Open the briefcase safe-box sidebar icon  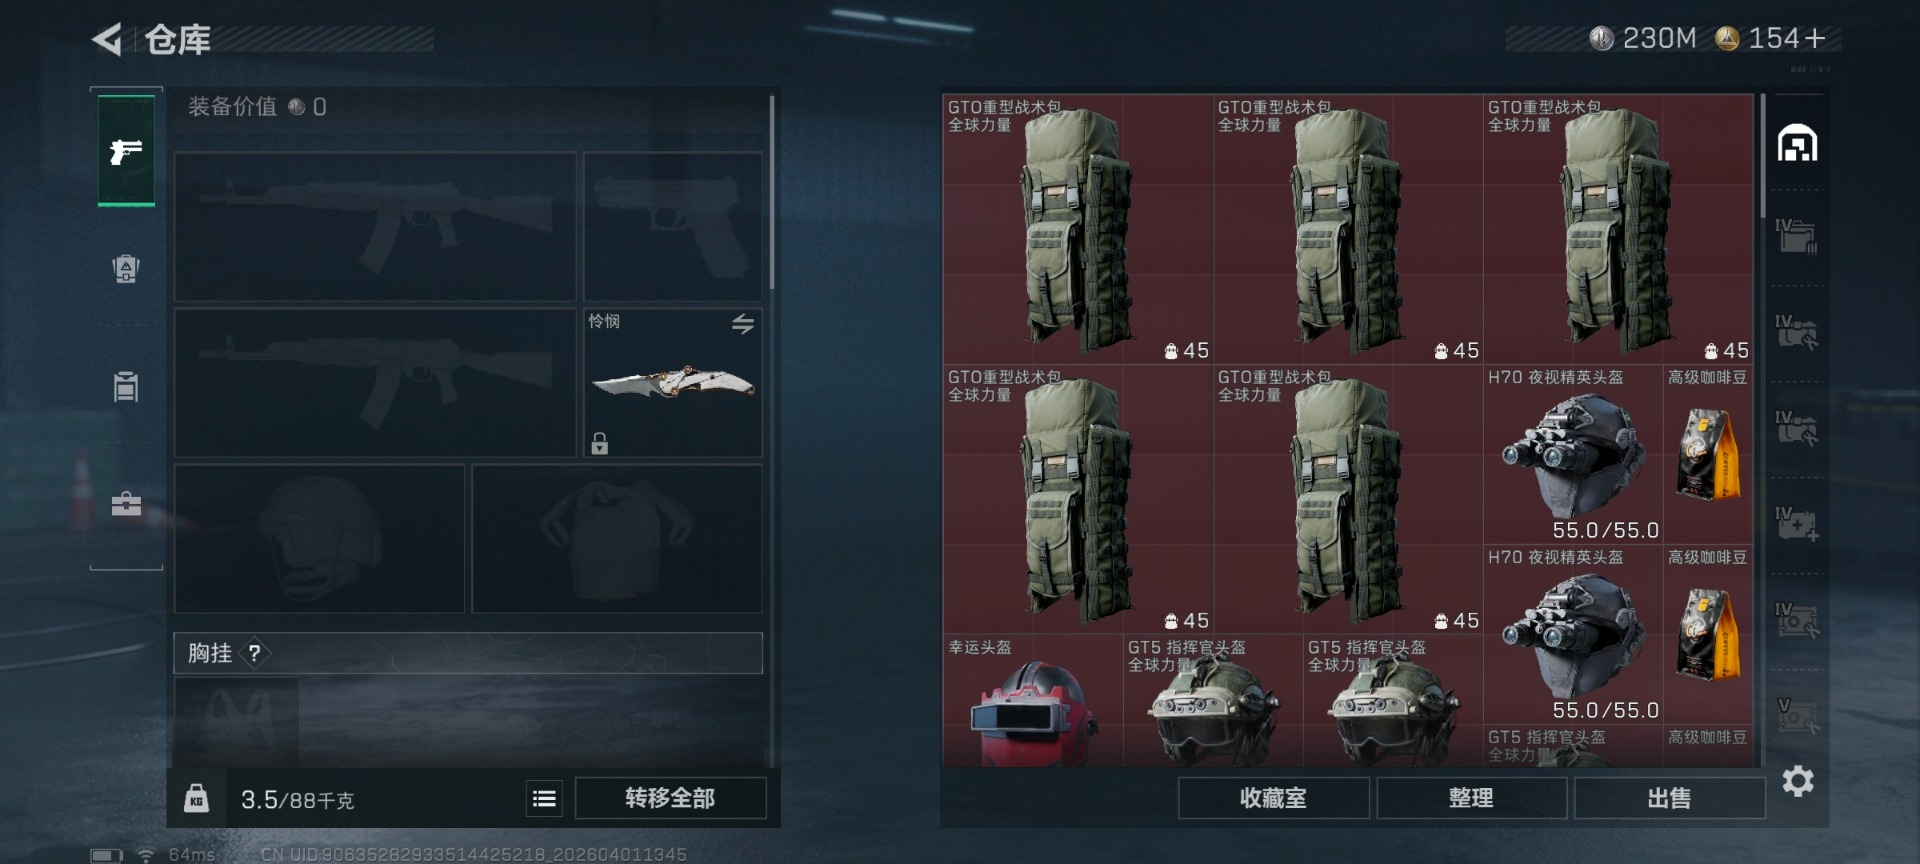click(x=126, y=503)
